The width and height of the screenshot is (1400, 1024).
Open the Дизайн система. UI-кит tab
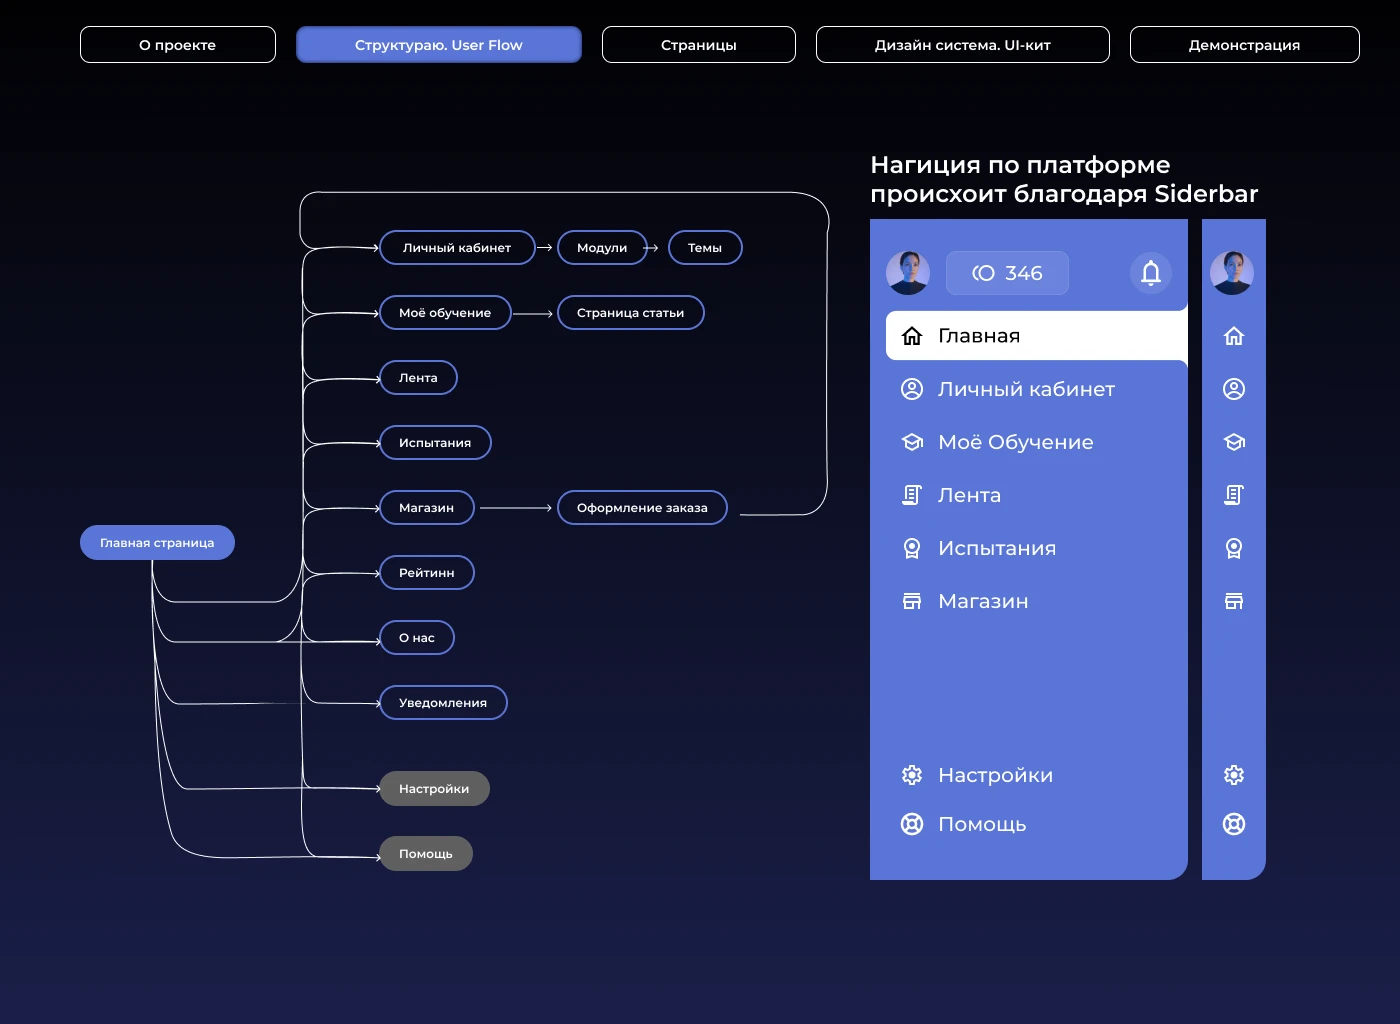962,44
